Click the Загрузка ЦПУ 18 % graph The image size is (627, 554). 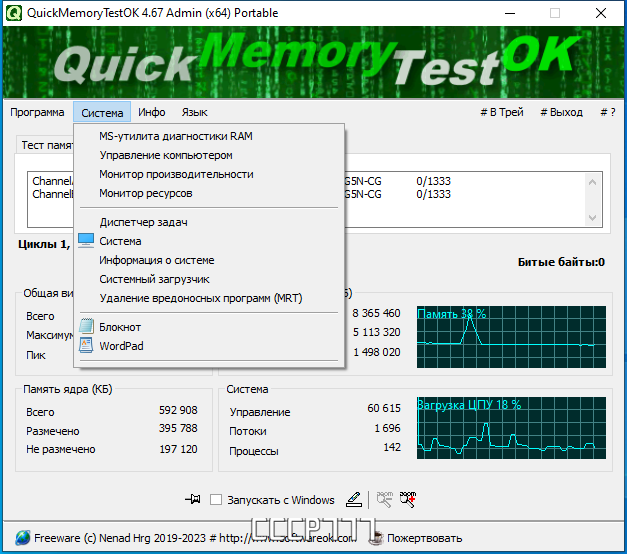click(511, 428)
